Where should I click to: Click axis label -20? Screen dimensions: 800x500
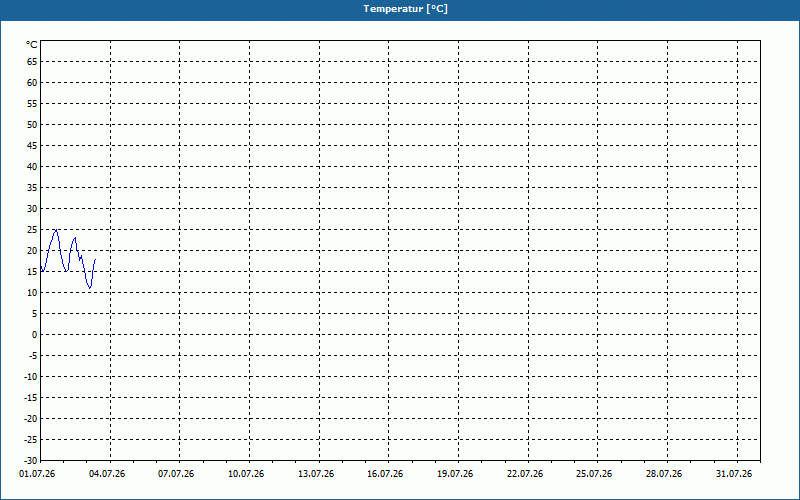point(31,418)
